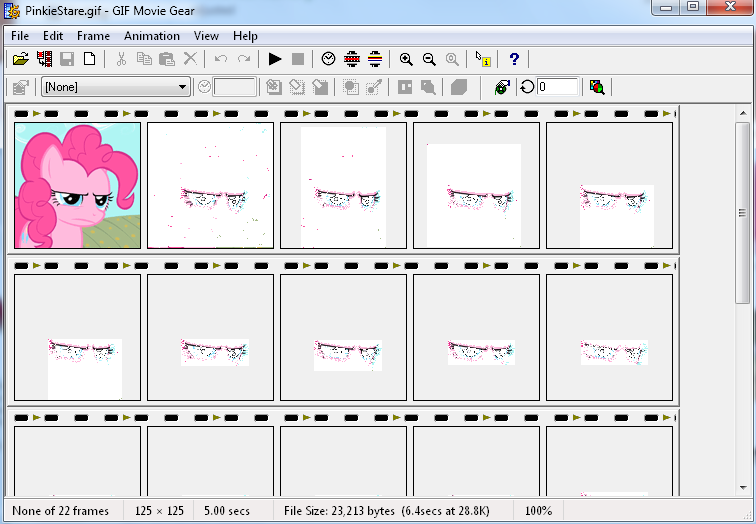Click the grayed actual-size magnifier icon
Image resolution: width=756 pixels, height=524 pixels.
point(452,59)
